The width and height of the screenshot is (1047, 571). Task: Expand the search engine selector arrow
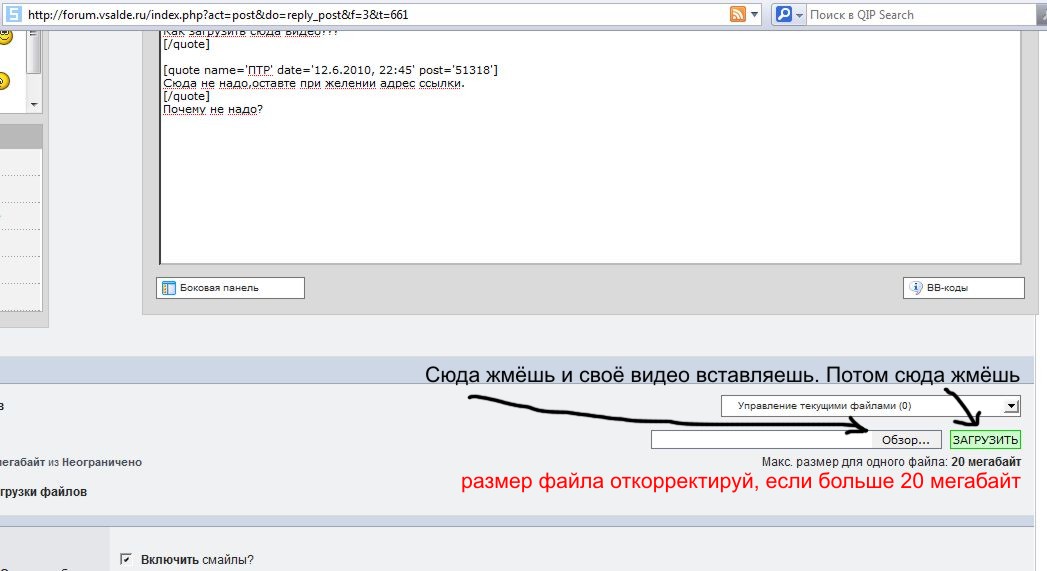(x=799, y=15)
